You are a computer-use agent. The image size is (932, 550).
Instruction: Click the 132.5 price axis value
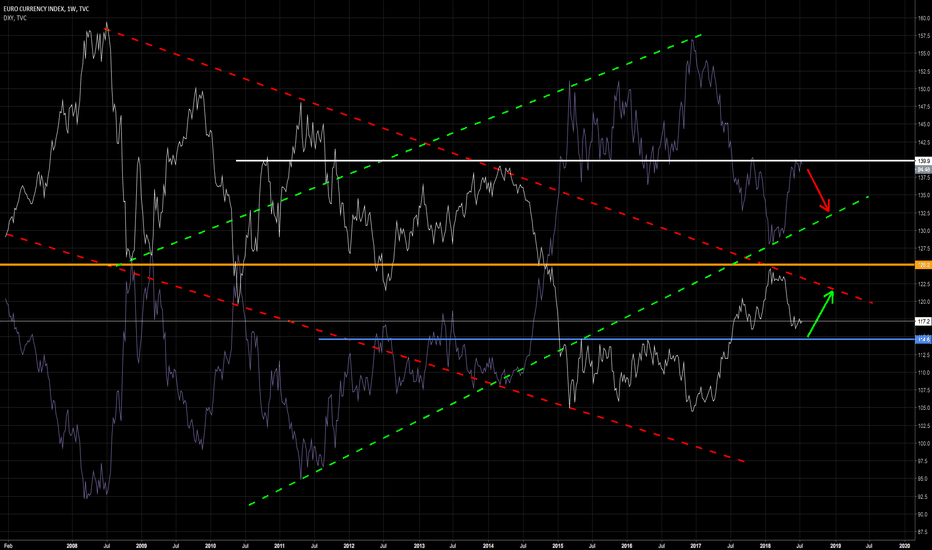point(924,213)
